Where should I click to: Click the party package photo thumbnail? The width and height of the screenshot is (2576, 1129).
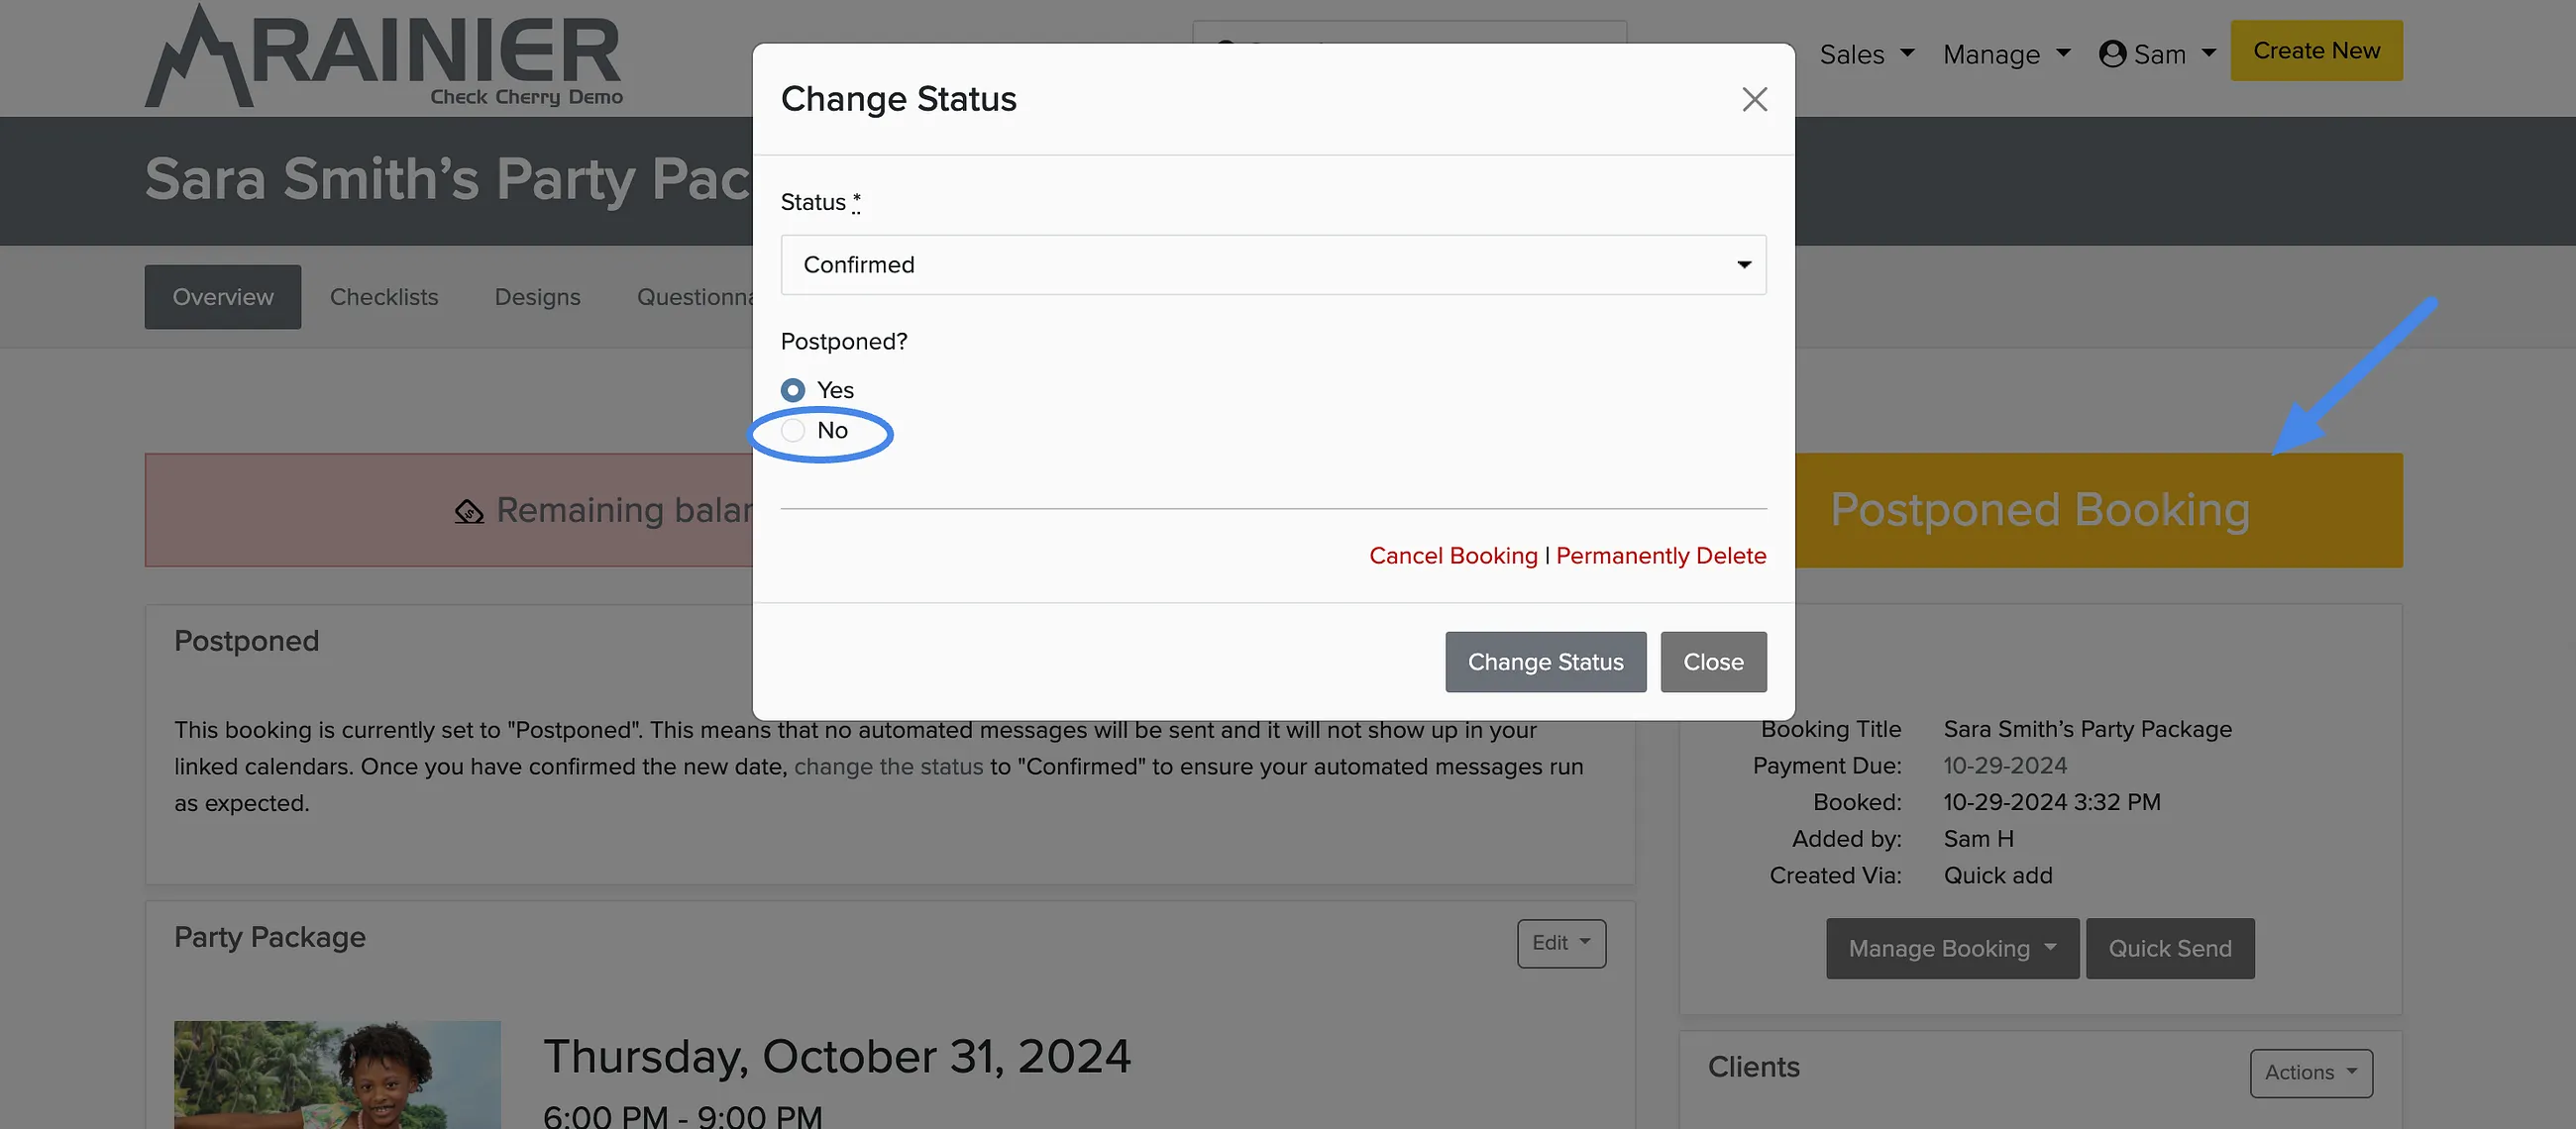pos(337,1074)
